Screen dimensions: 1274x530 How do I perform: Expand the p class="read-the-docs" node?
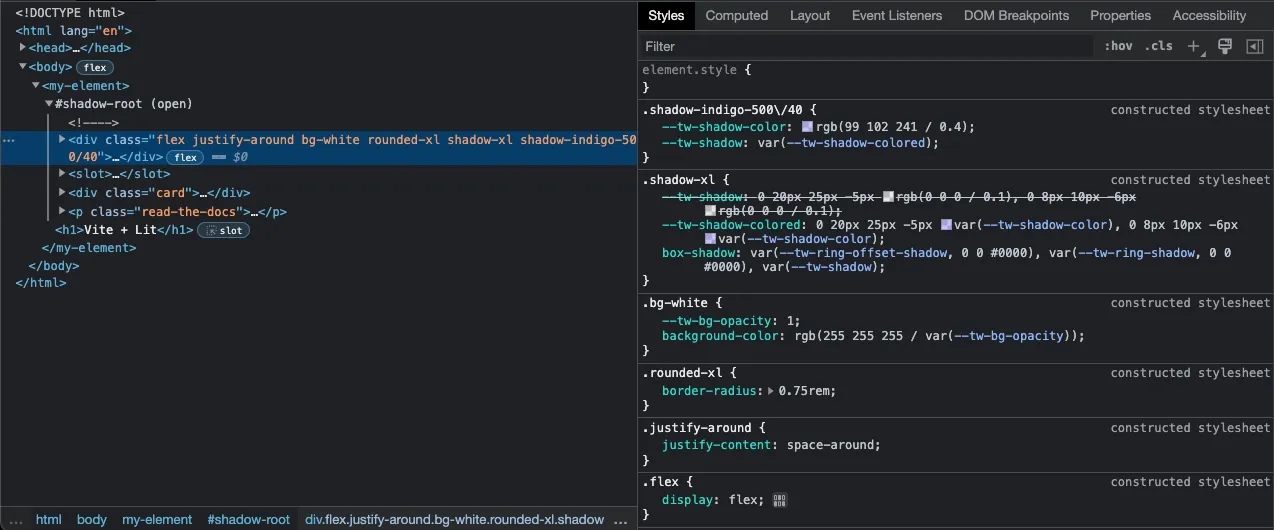[62, 212]
